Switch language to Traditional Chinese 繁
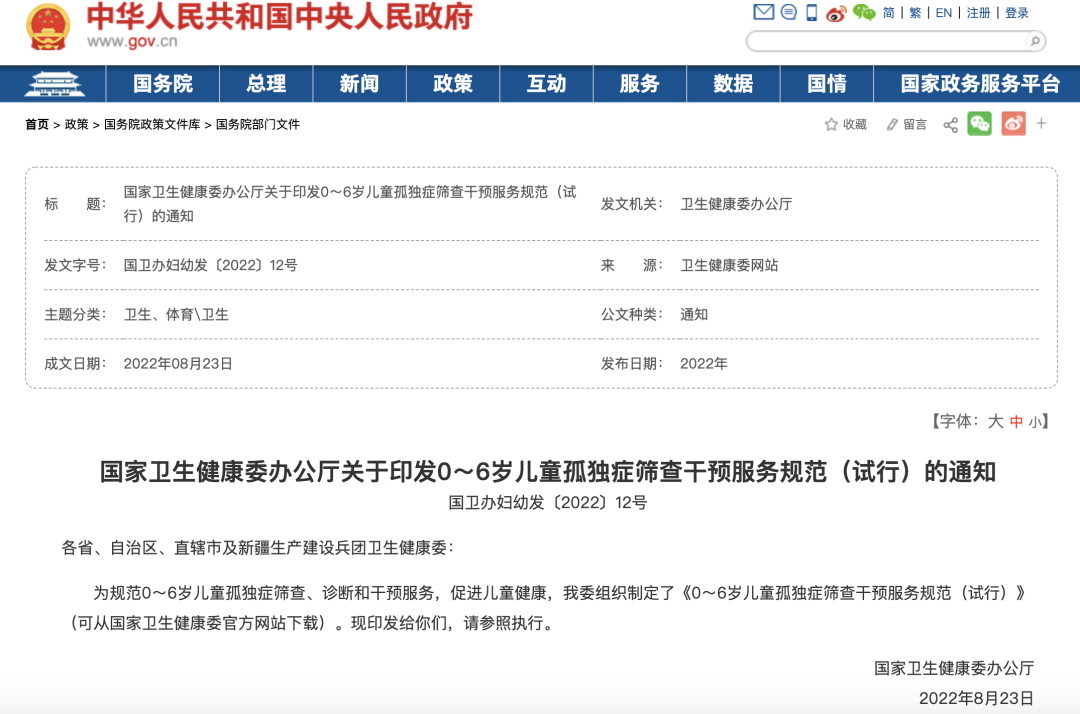This screenshot has width=1080, height=714. click(x=915, y=12)
